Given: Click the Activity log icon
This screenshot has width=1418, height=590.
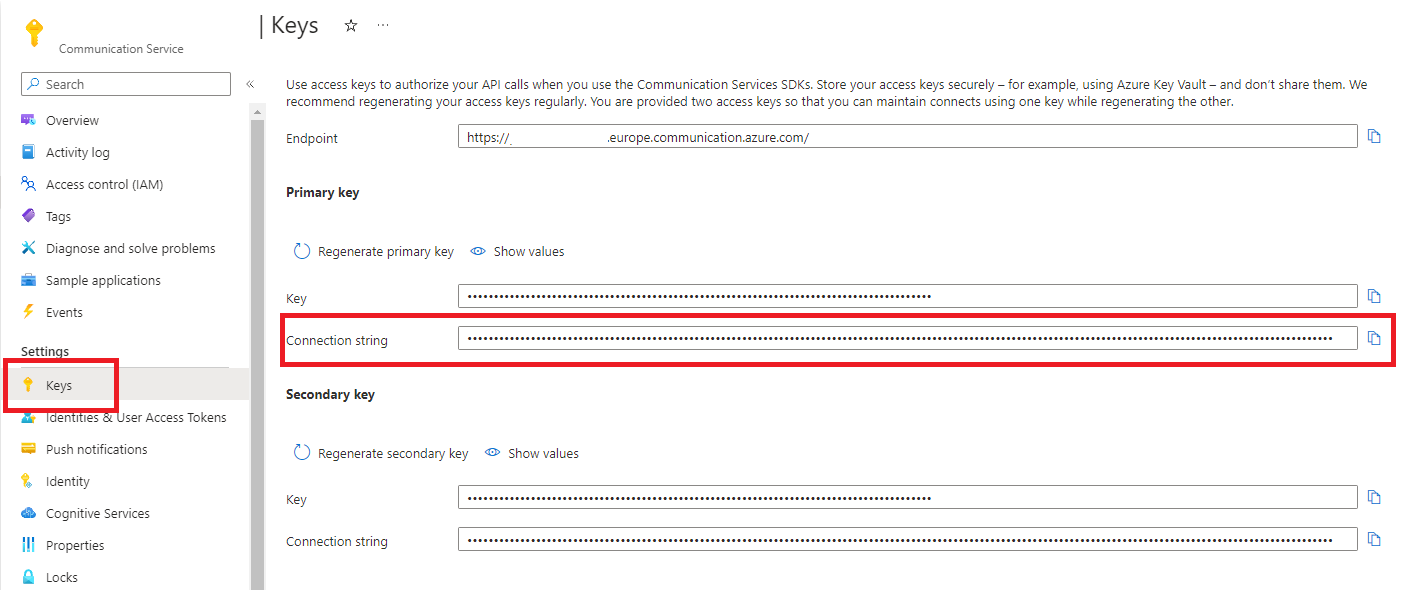Looking at the screenshot, I should coord(28,153).
